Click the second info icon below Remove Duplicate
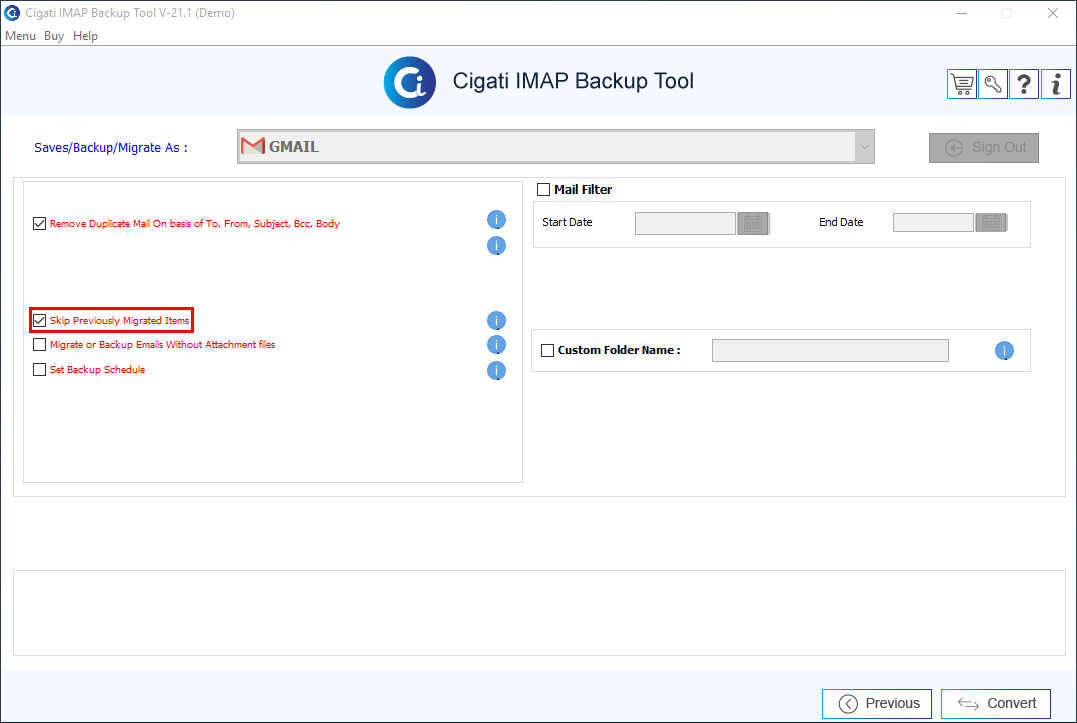Screen dimensions: 1077x723 point(496,246)
